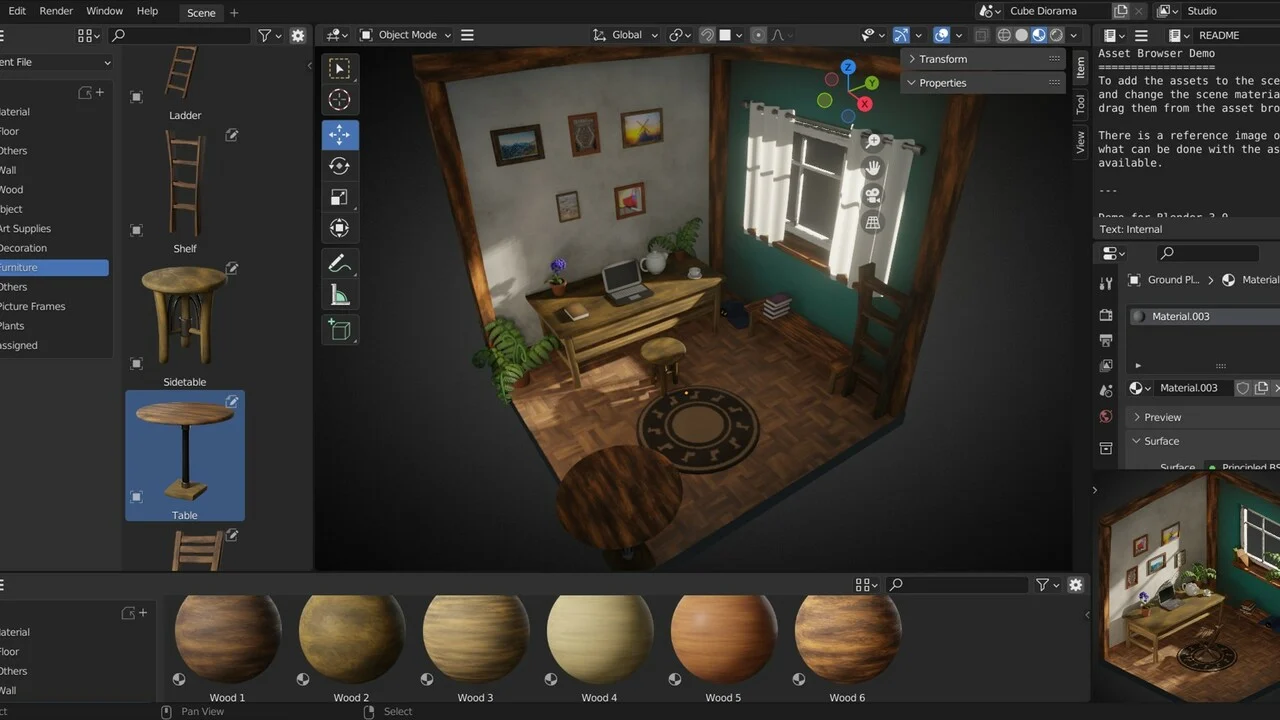Click the camera icon in the viewport gizmos

pyautogui.click(x=871, y=196)
